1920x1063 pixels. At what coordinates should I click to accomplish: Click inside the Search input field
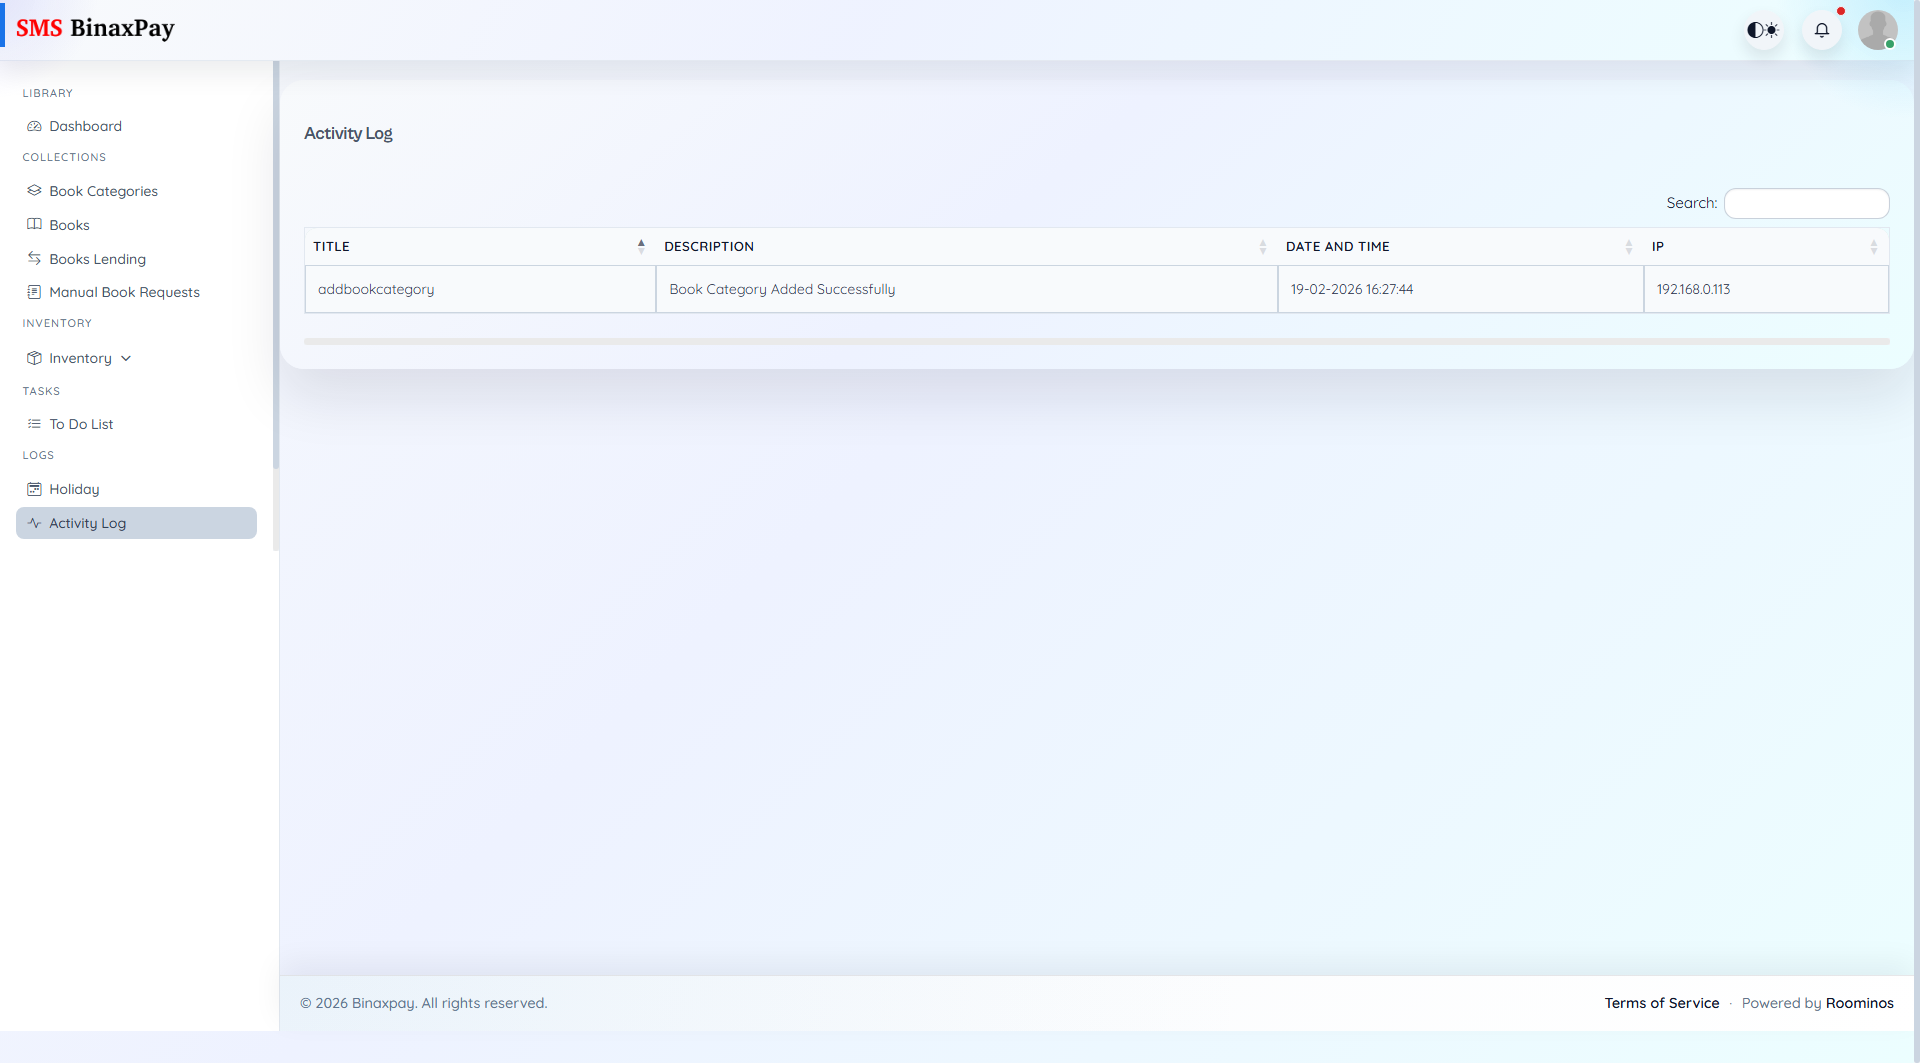(1805, 203)
